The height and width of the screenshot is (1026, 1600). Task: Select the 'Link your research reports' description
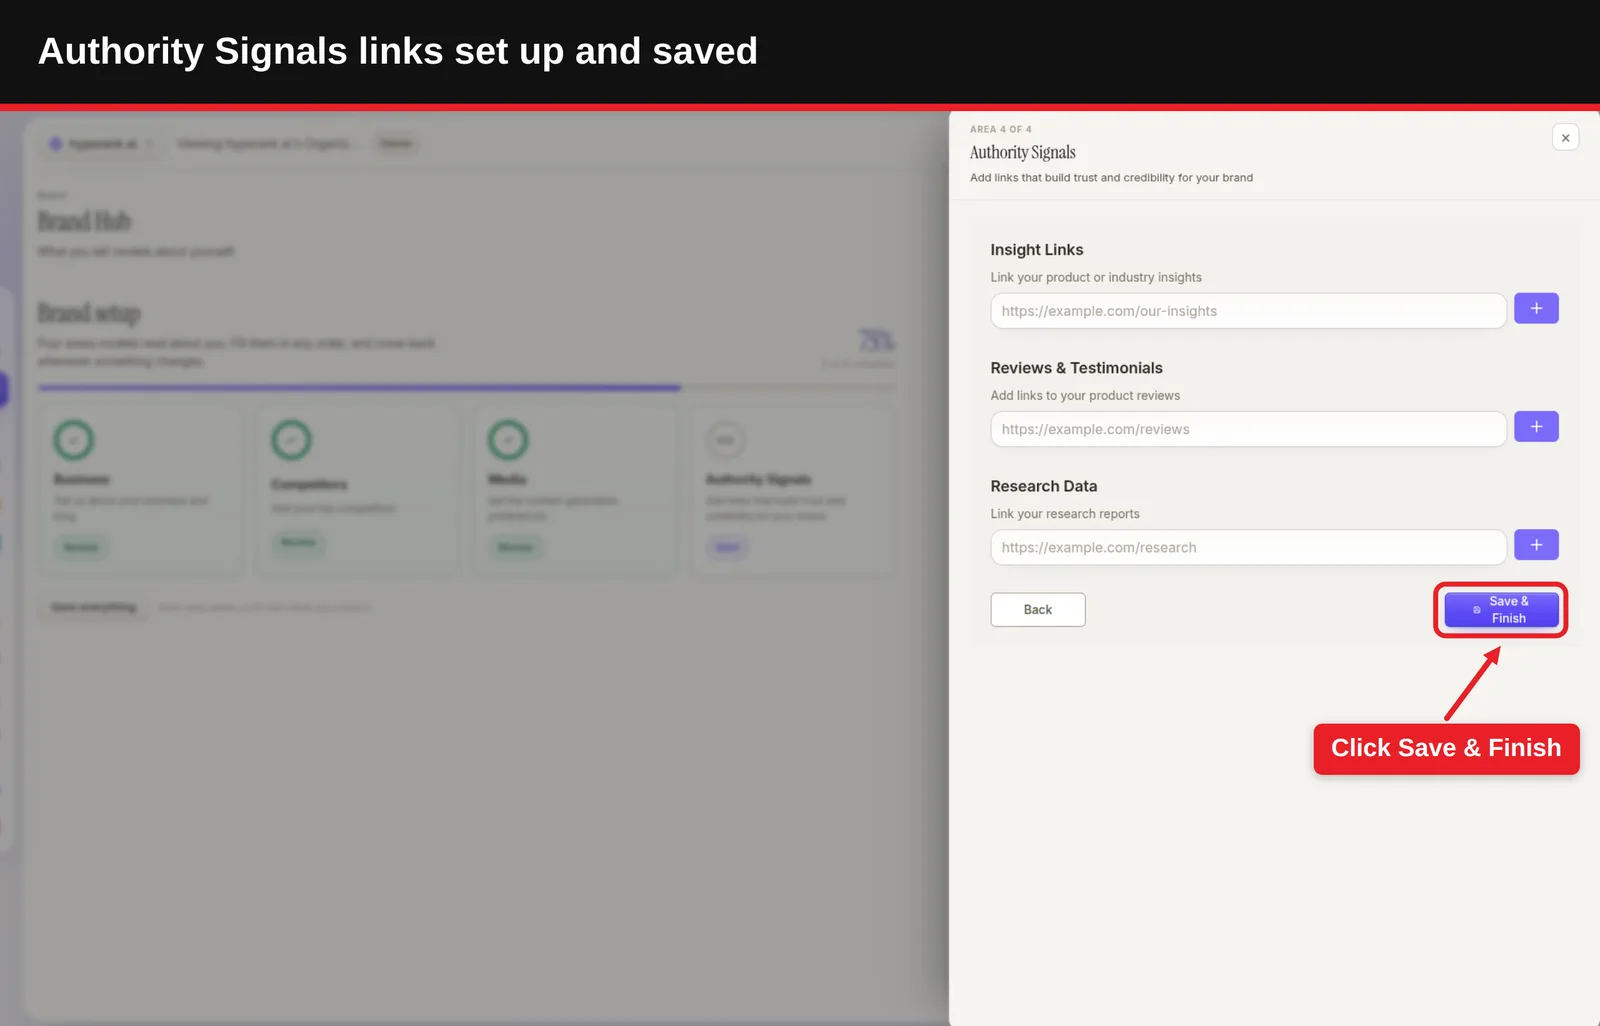point(1065,514)
